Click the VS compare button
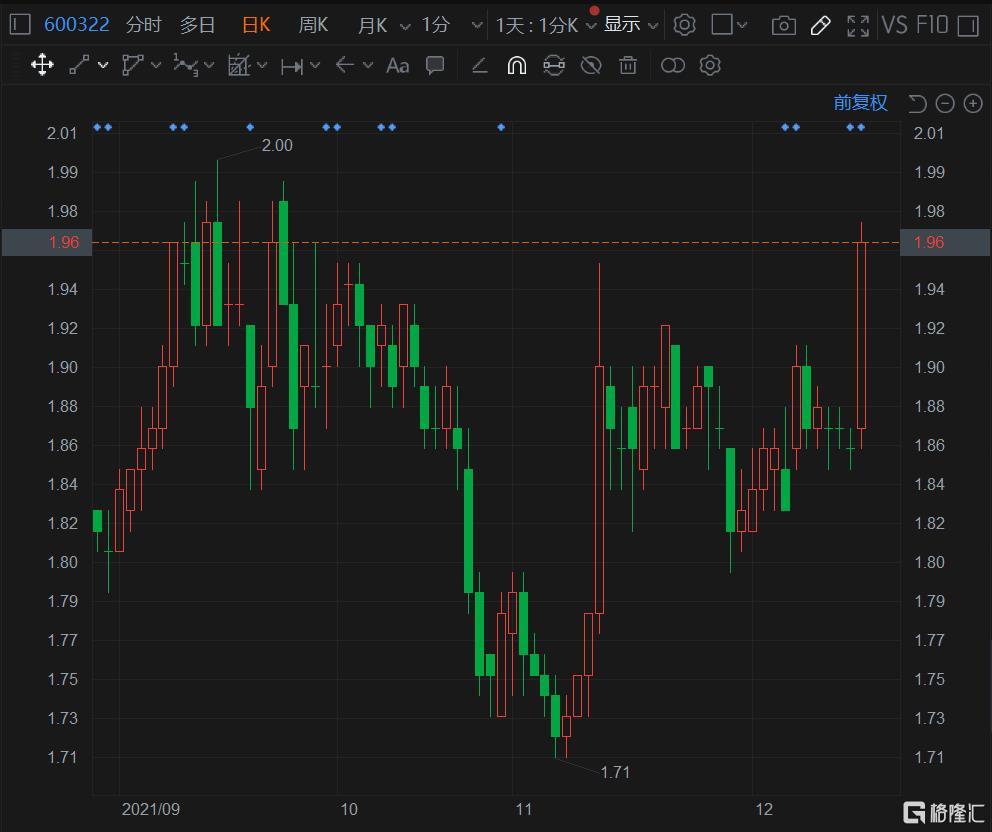Image resolution: width=992 pixels, height=832 pixels. pyautogui.click(x=895, y=25)
